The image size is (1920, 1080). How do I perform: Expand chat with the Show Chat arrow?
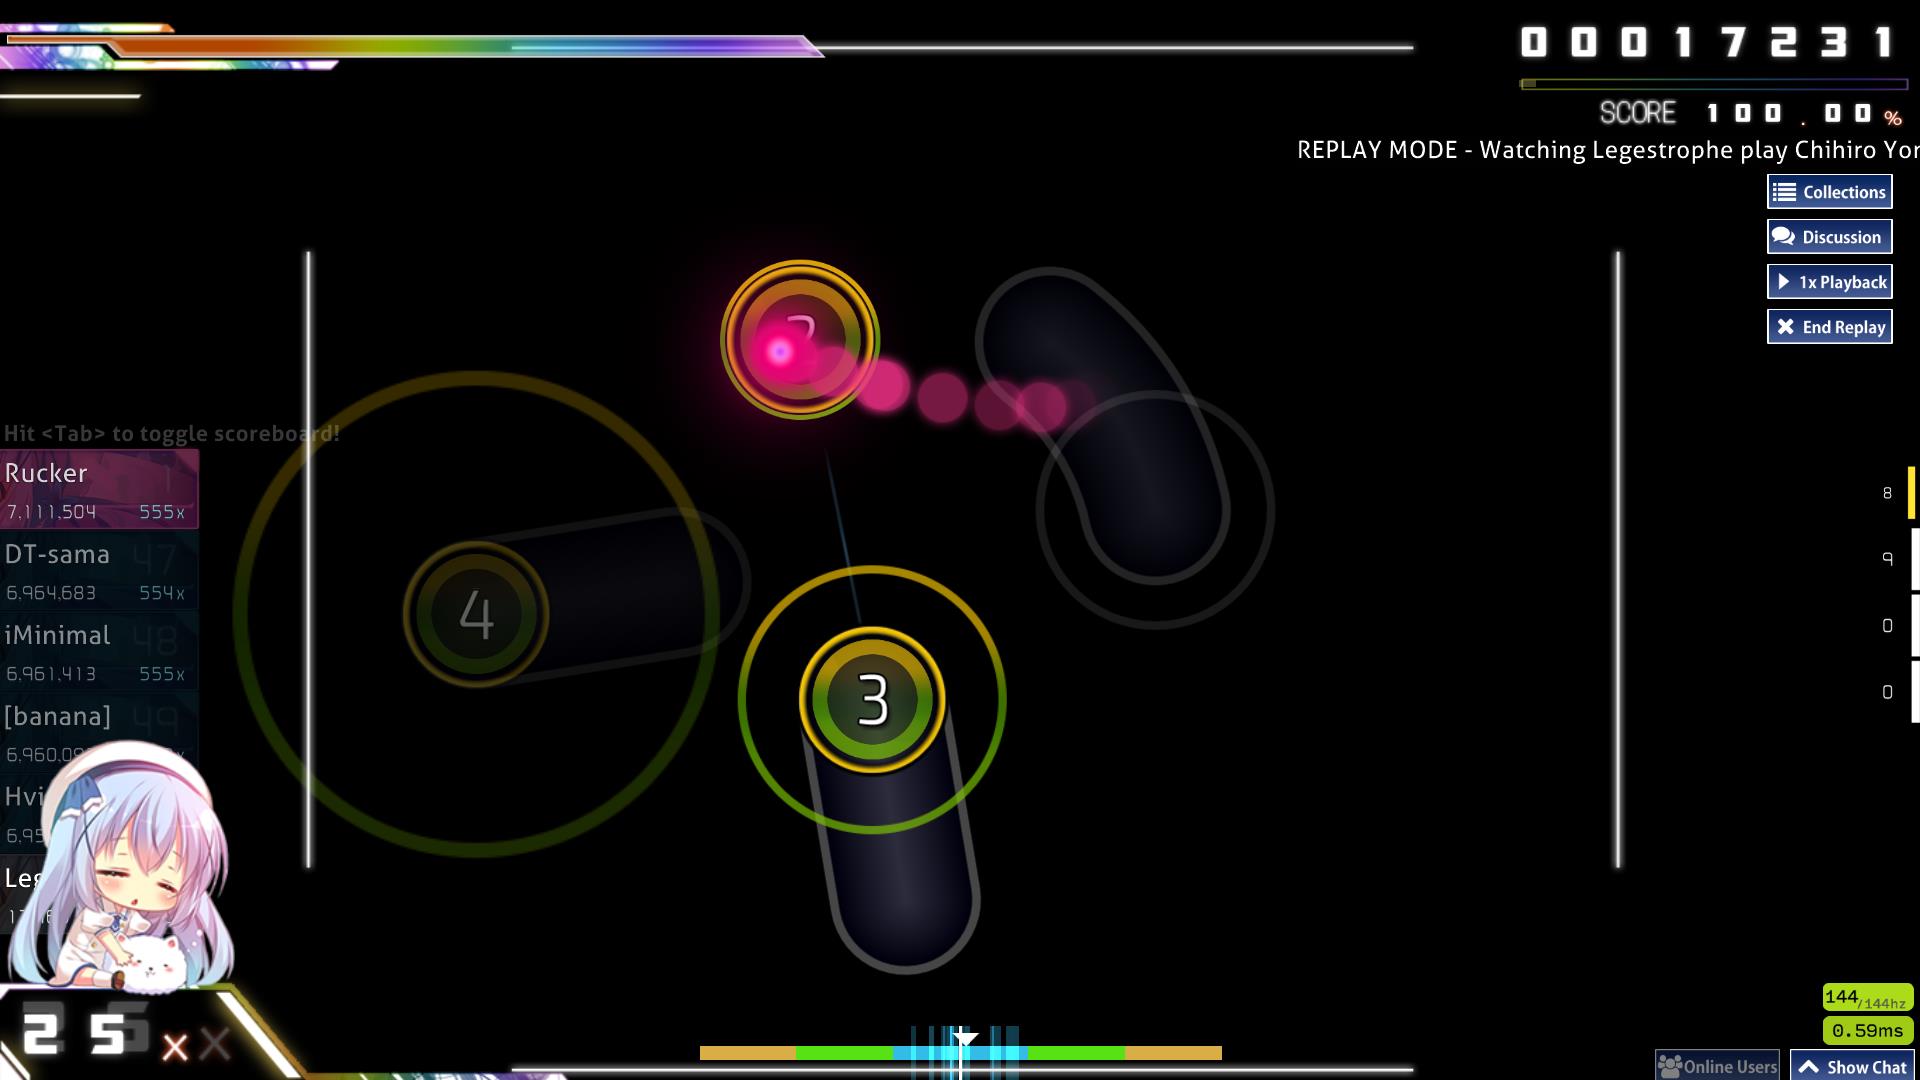[x=1808, y=1067]
